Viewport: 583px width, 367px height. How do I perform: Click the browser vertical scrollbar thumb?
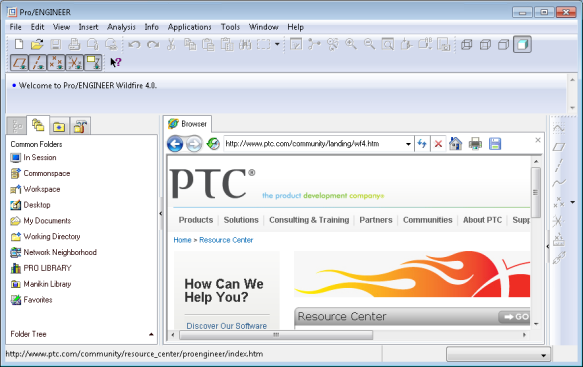(536, 192)
